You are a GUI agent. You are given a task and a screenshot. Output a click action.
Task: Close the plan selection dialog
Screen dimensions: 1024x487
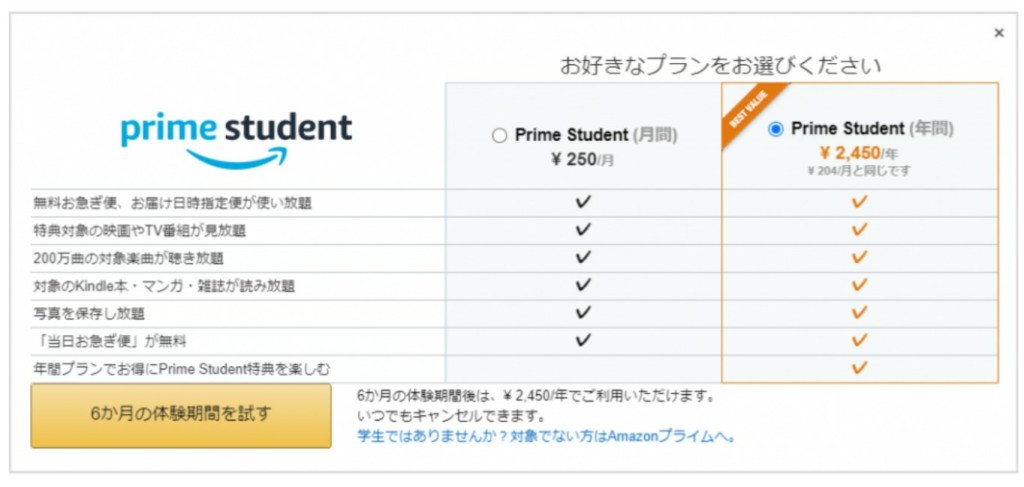click(998, 33)
